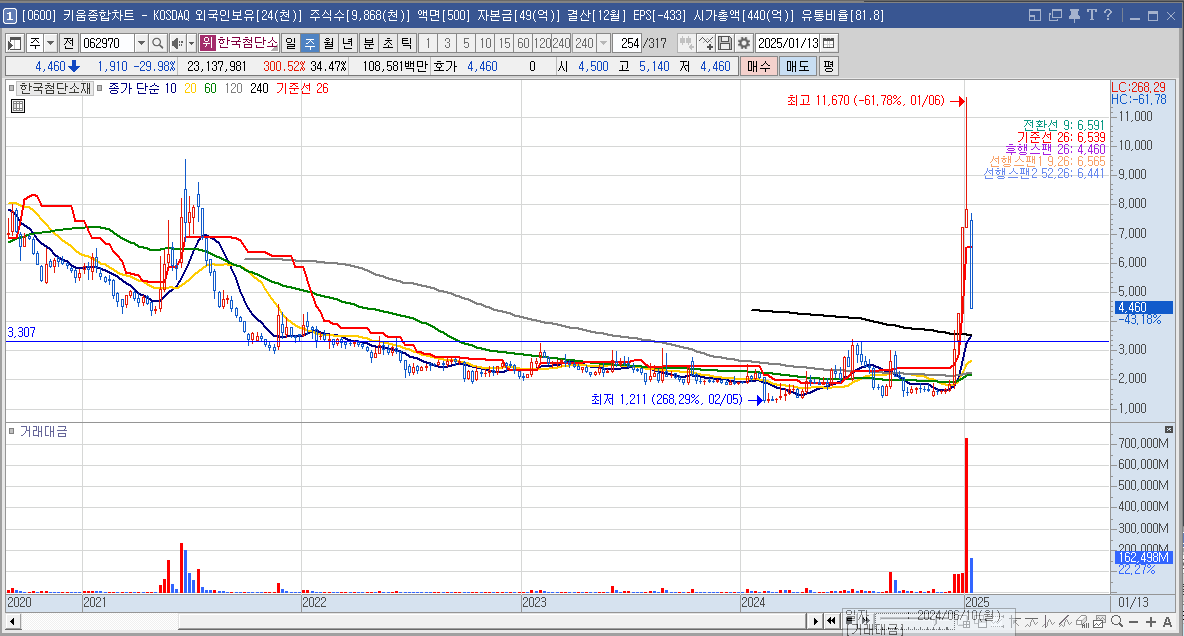
Task: Select daily period 일
Action: pos(291,44)
